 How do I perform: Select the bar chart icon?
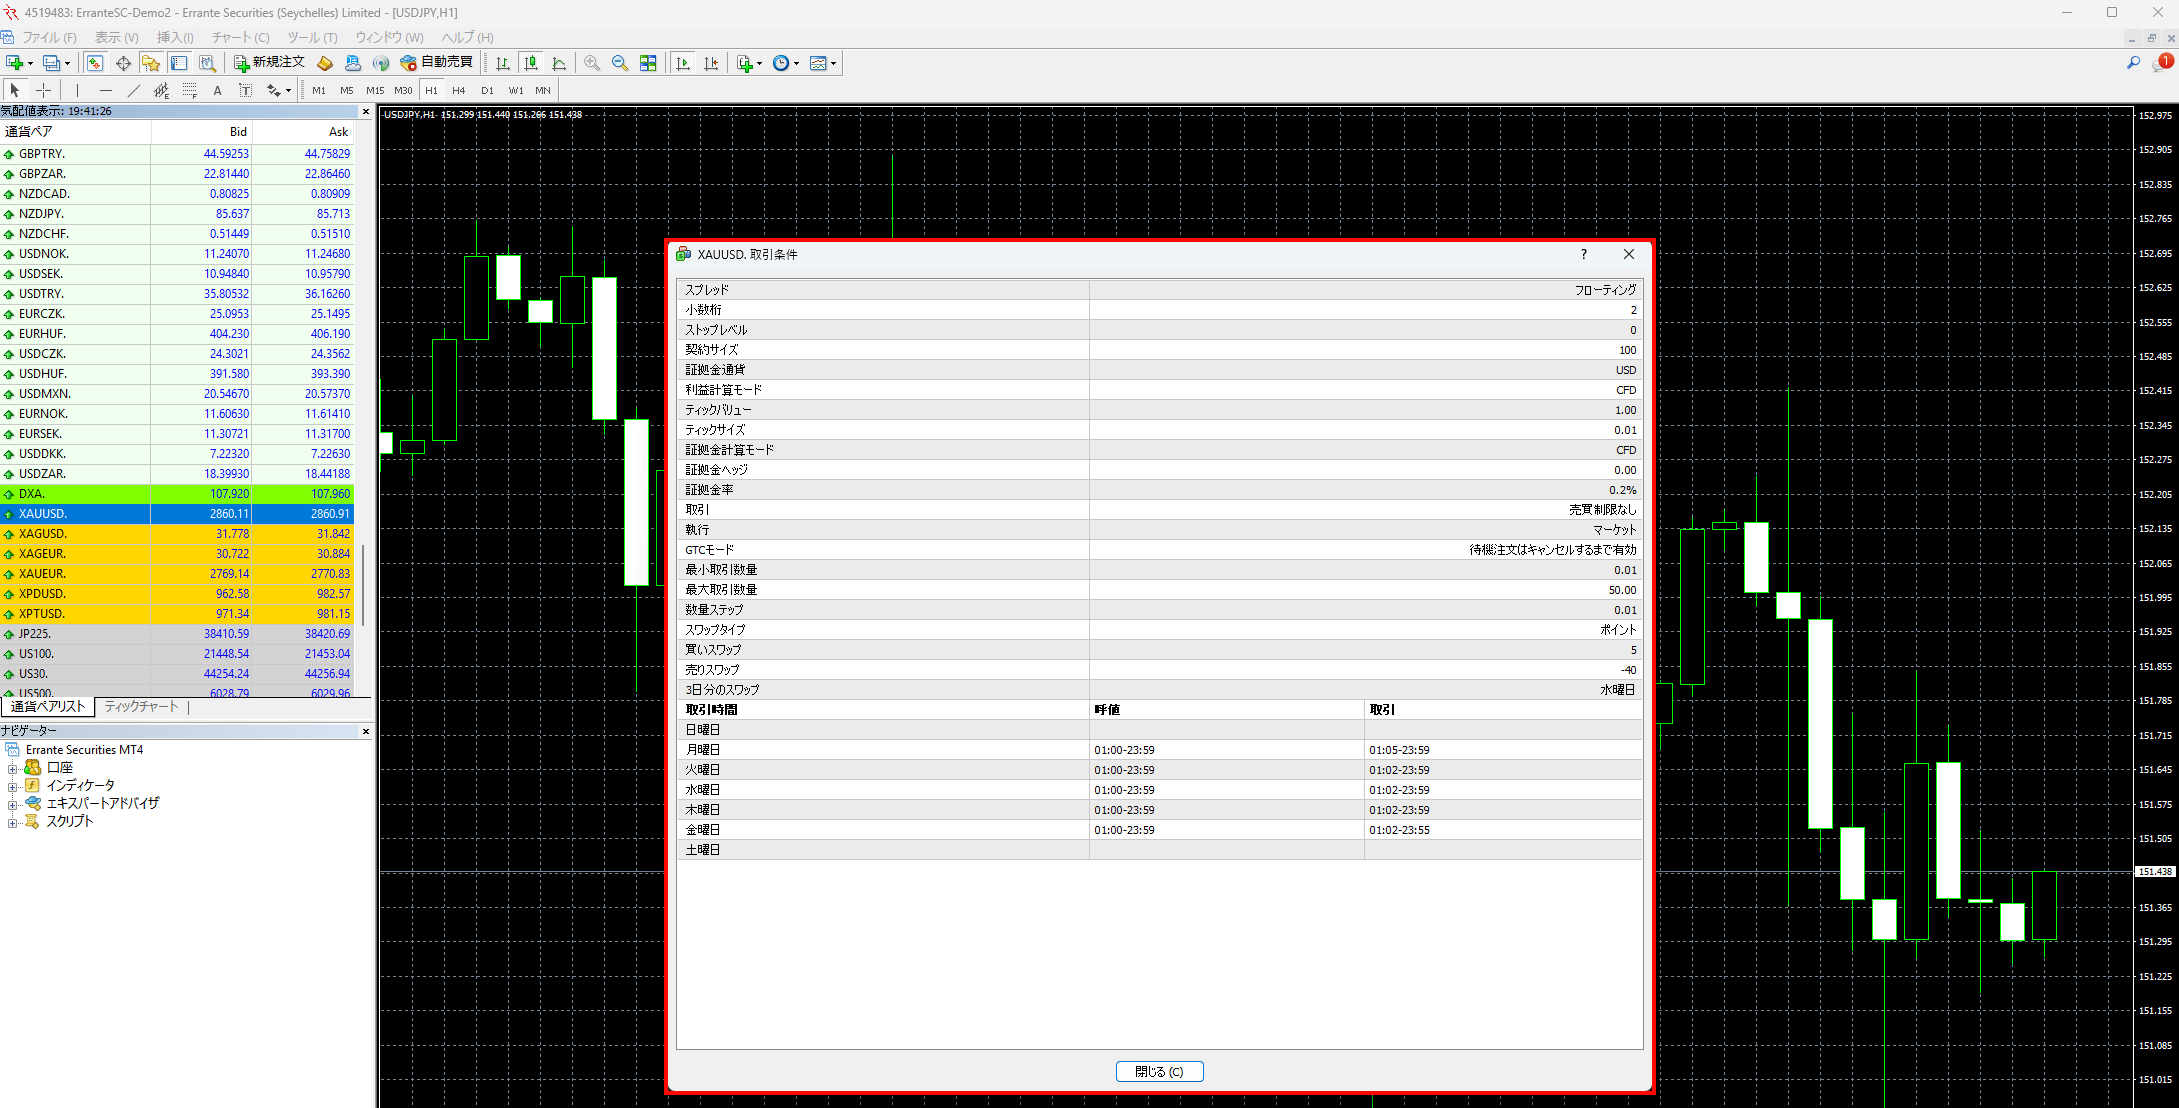tap(503, 63)
